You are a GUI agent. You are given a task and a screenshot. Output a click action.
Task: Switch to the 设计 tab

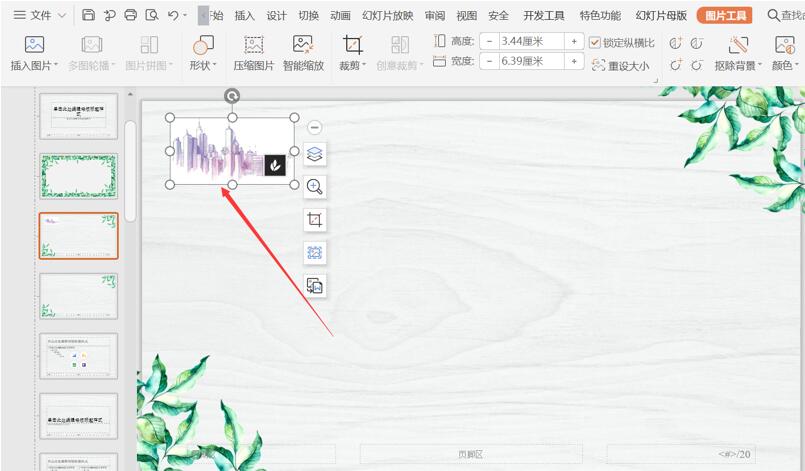276,15
